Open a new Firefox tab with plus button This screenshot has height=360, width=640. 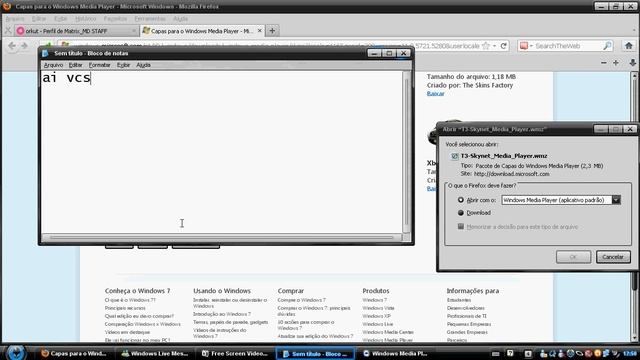272,31
